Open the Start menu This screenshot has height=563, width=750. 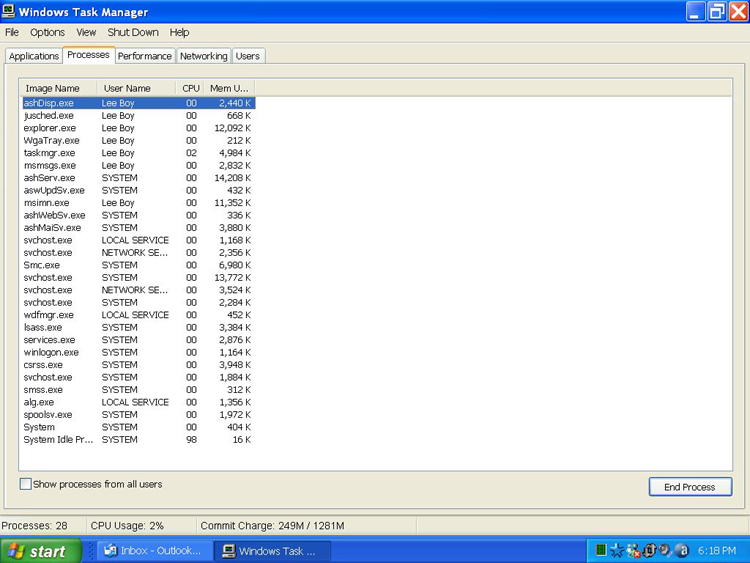[x=41, y=551]
